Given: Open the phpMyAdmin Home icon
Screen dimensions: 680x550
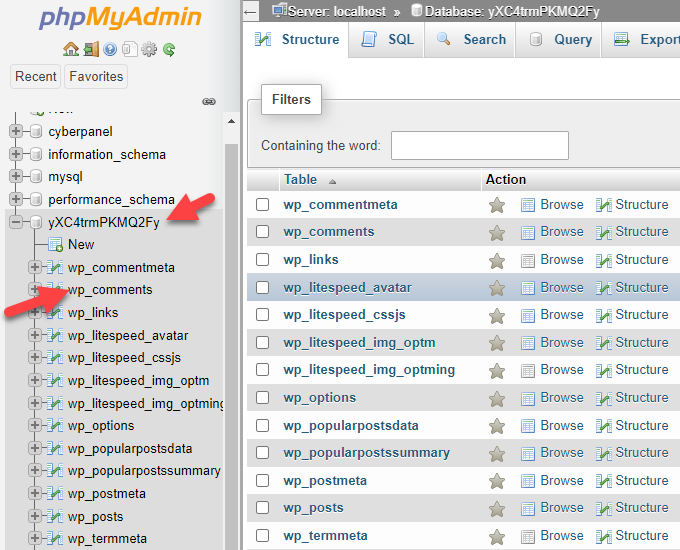Looking at the screenshot, I should coord(71,49).
